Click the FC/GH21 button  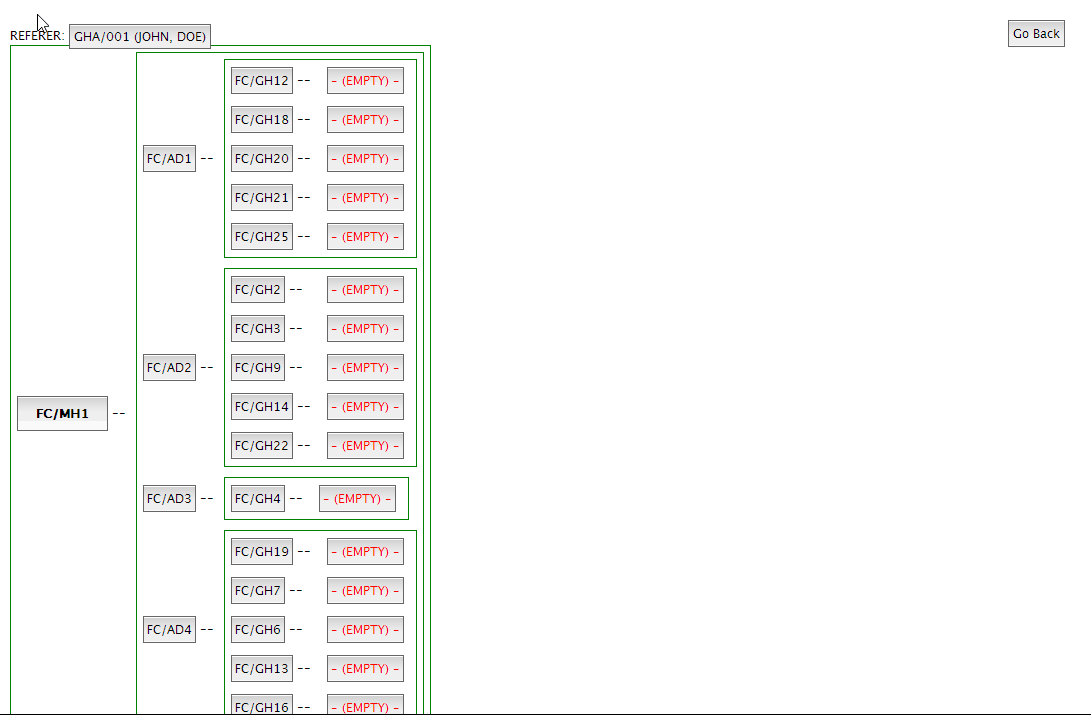pyautogui.click(x=261, y=198)
